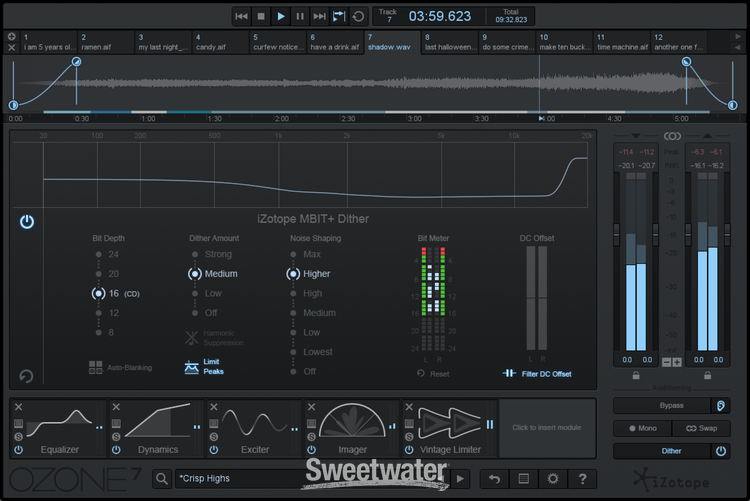Image resolution: width=750 pixels, height=501 pixels.
Task: Toggle loop playback icon
Action: pos(358,16)
